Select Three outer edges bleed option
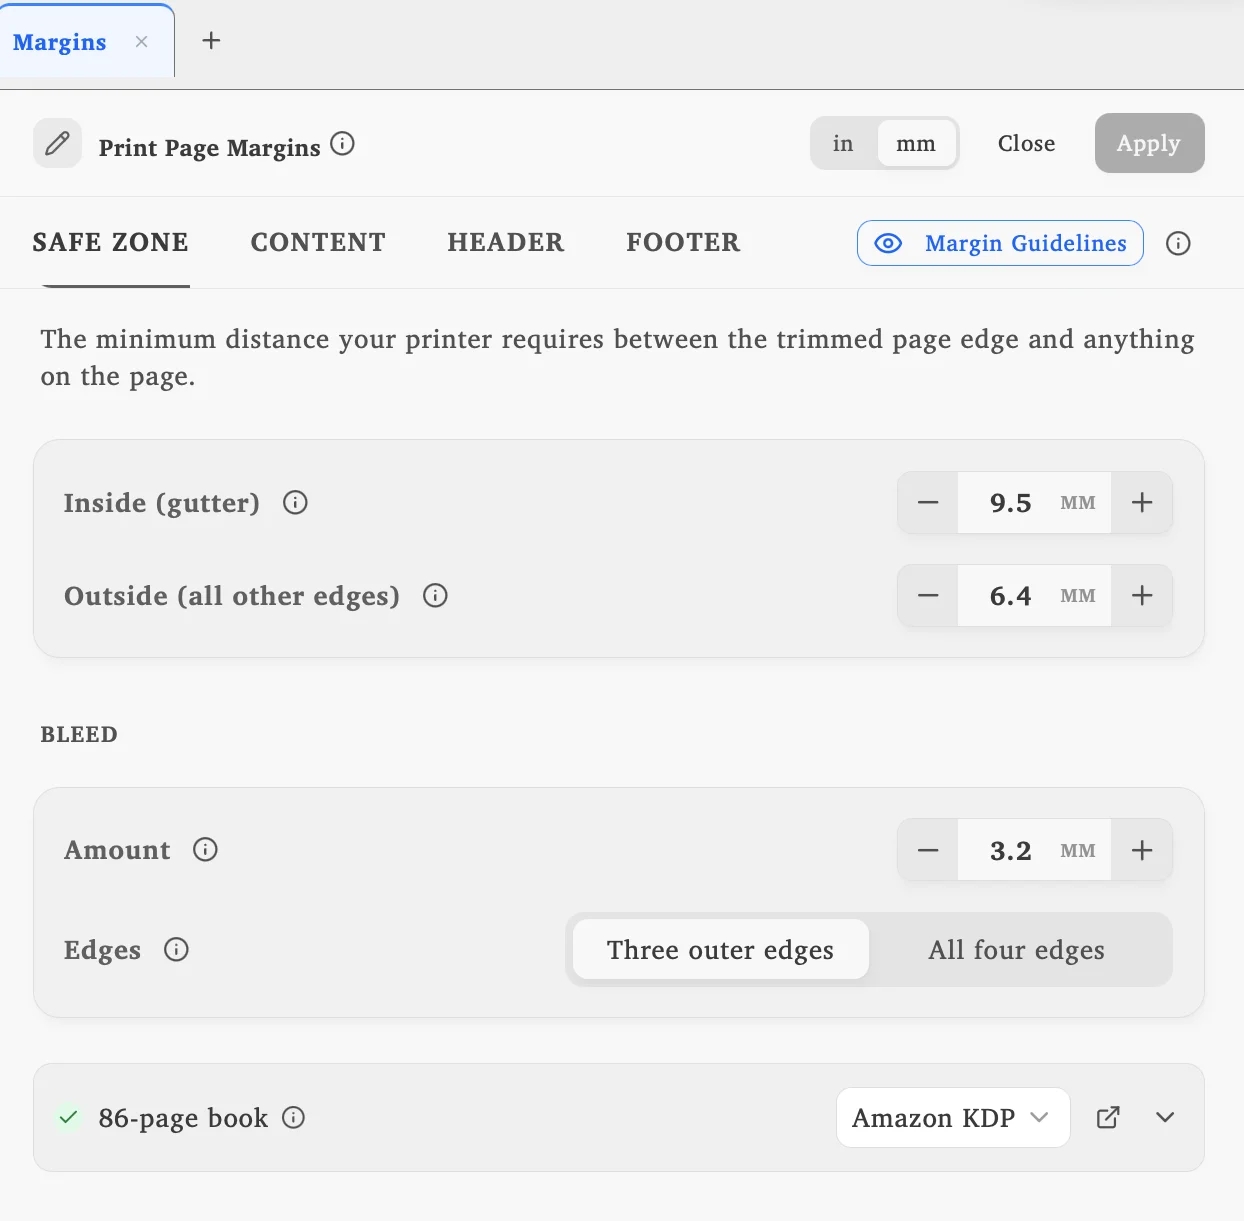Viewport: 1244px width, 1221px height. coord(720,949)
